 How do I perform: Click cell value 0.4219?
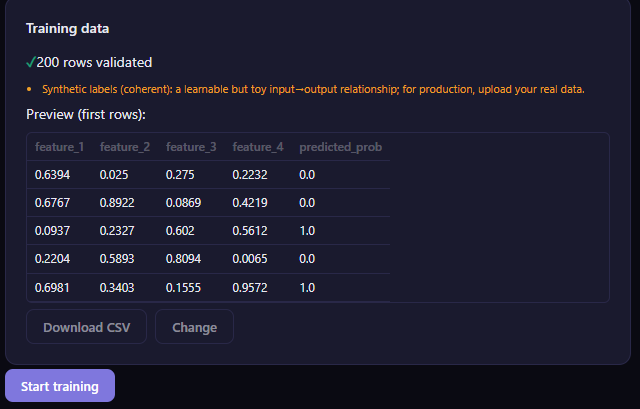tap(250, 203)
